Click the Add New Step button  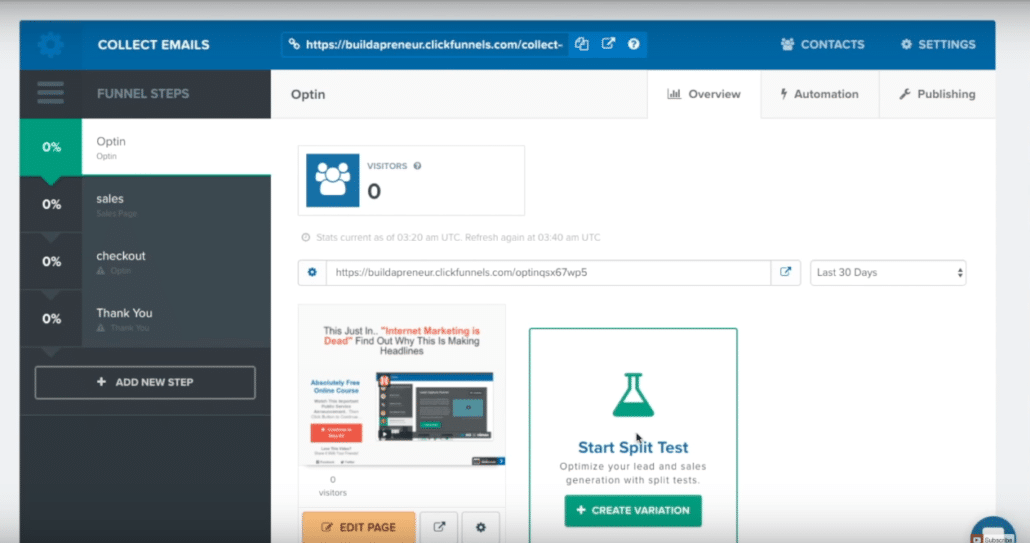[145, 382]
